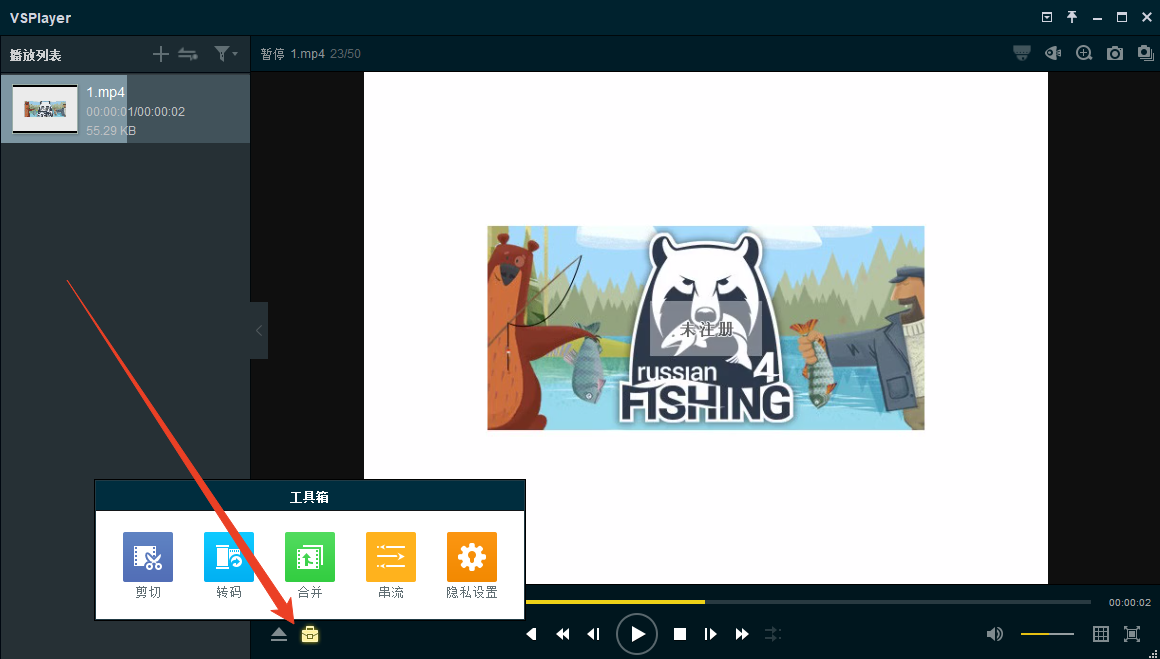Select 1.mp4 thumbnail in the playlist
Image resolution: width=1160 pixels, height=659 pixels.
pos(45,109)
